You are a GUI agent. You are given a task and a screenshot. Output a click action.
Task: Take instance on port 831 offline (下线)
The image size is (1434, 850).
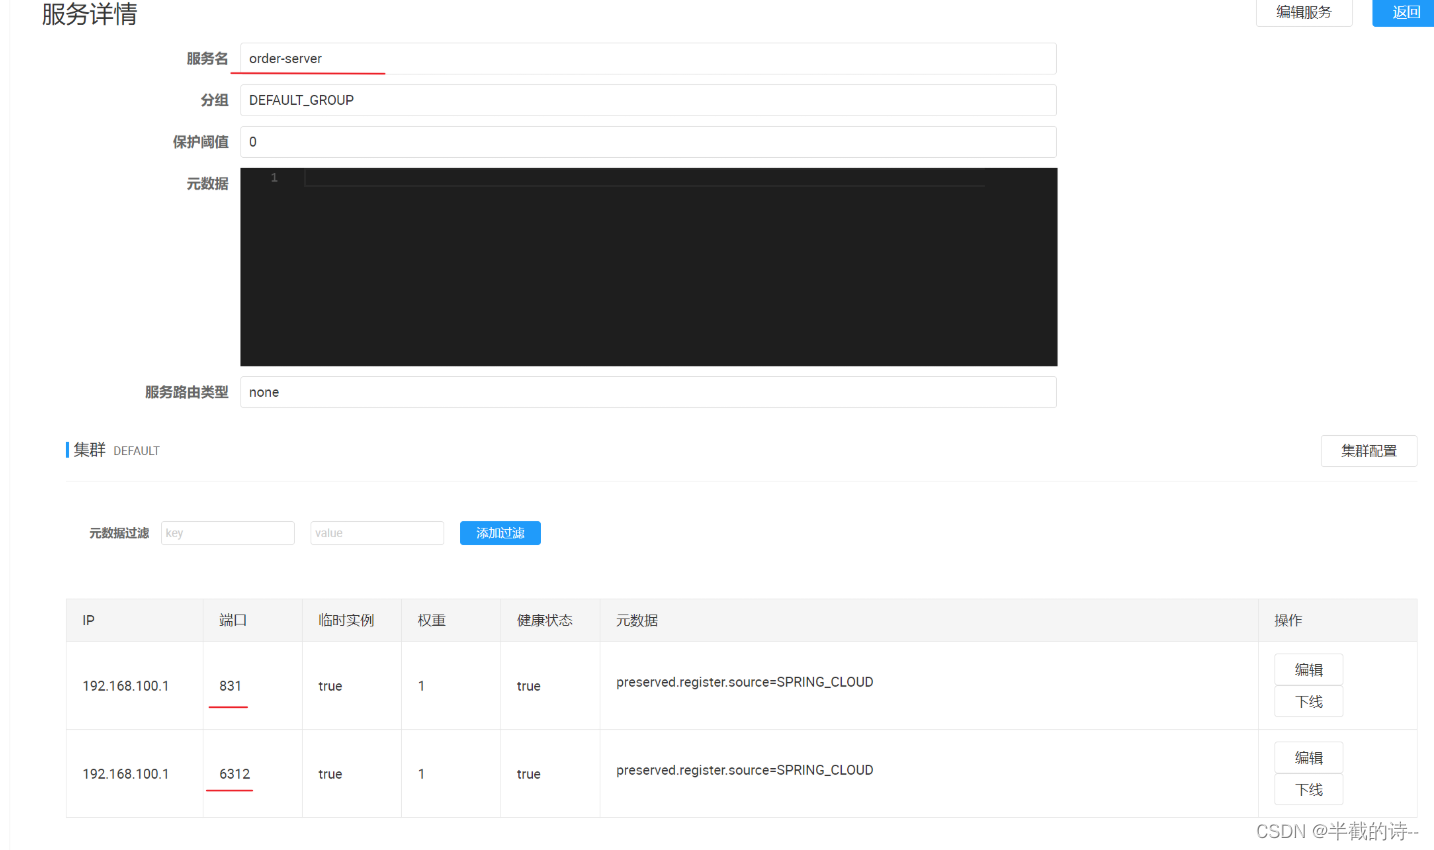point(1308,702)
